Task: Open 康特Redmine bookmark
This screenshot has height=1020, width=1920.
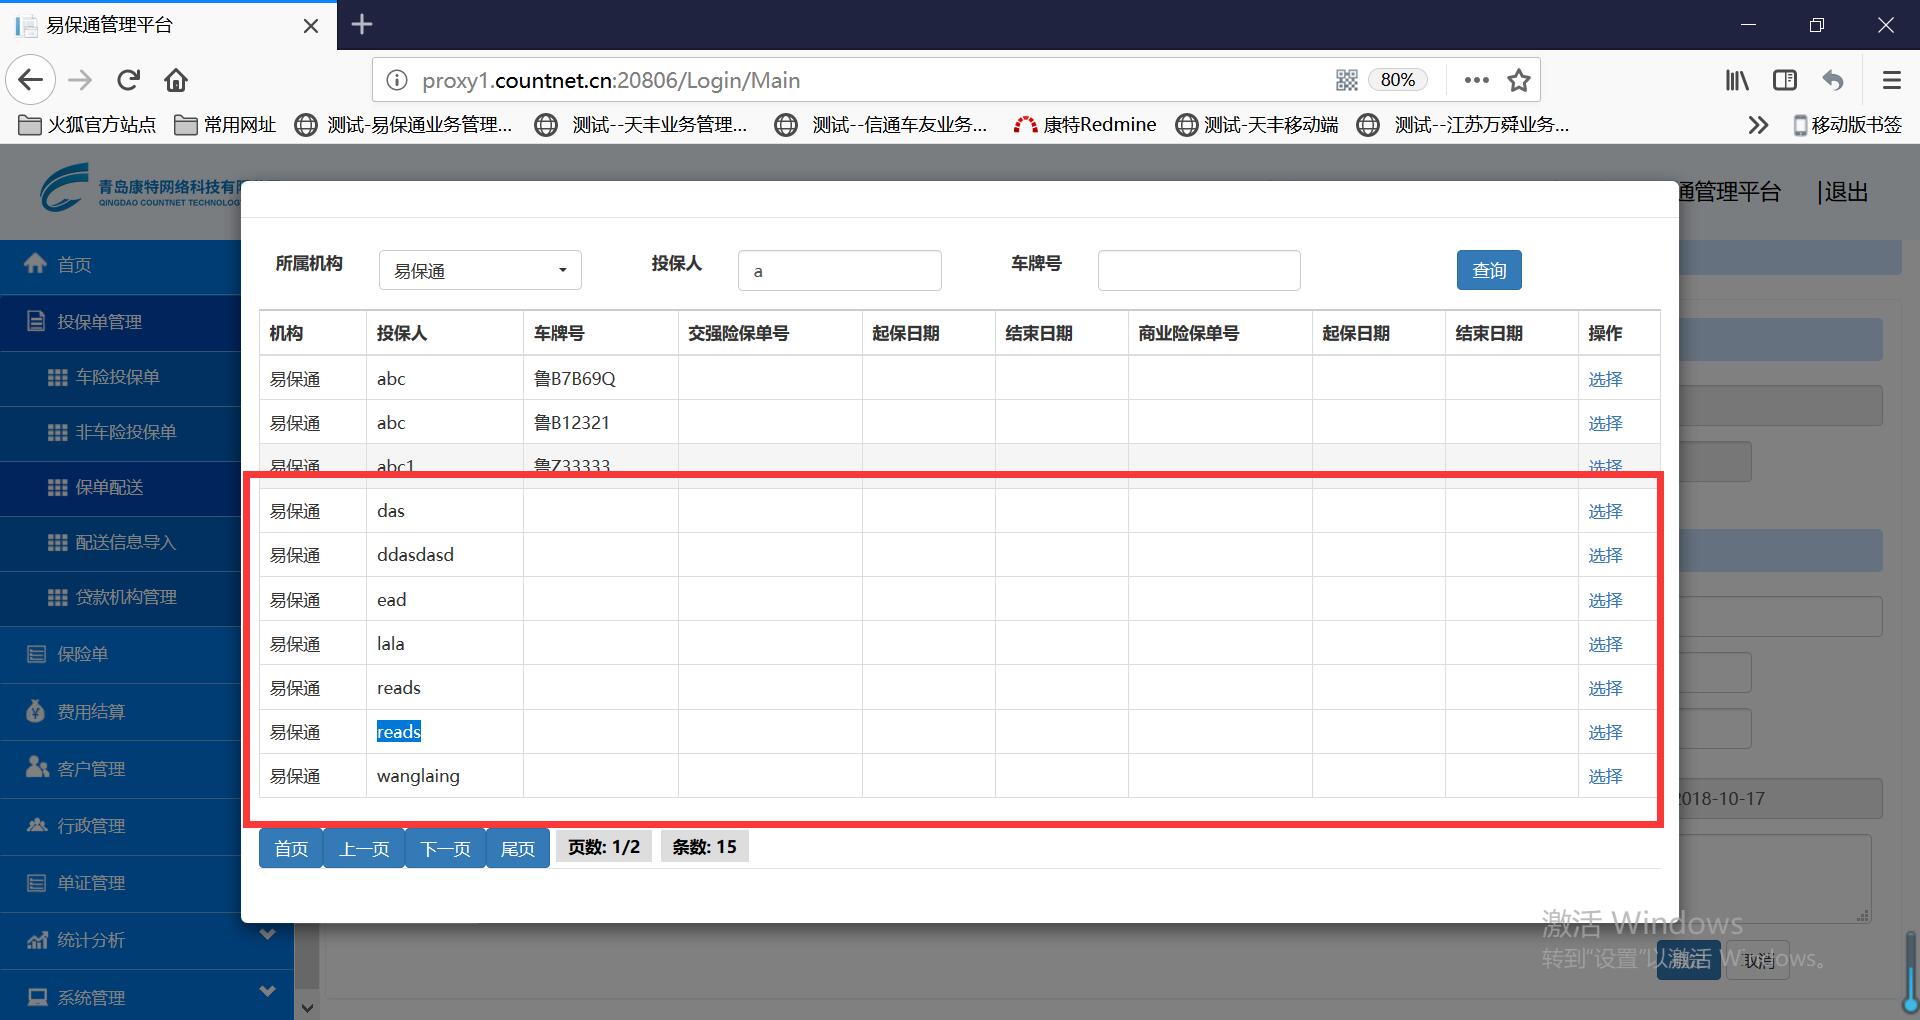Action: pyautogui.click(x=1085, y=125)
